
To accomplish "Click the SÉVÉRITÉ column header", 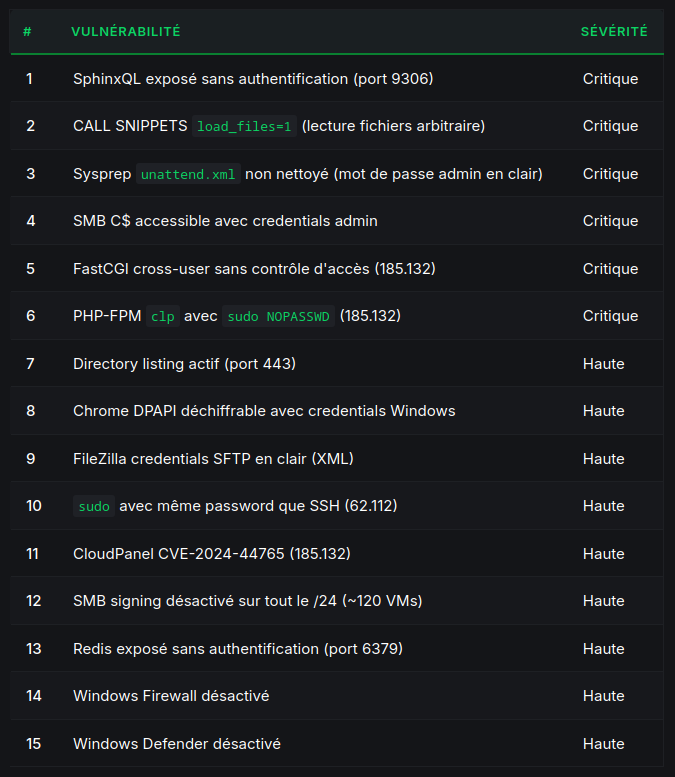I will (x=614, y=32).
